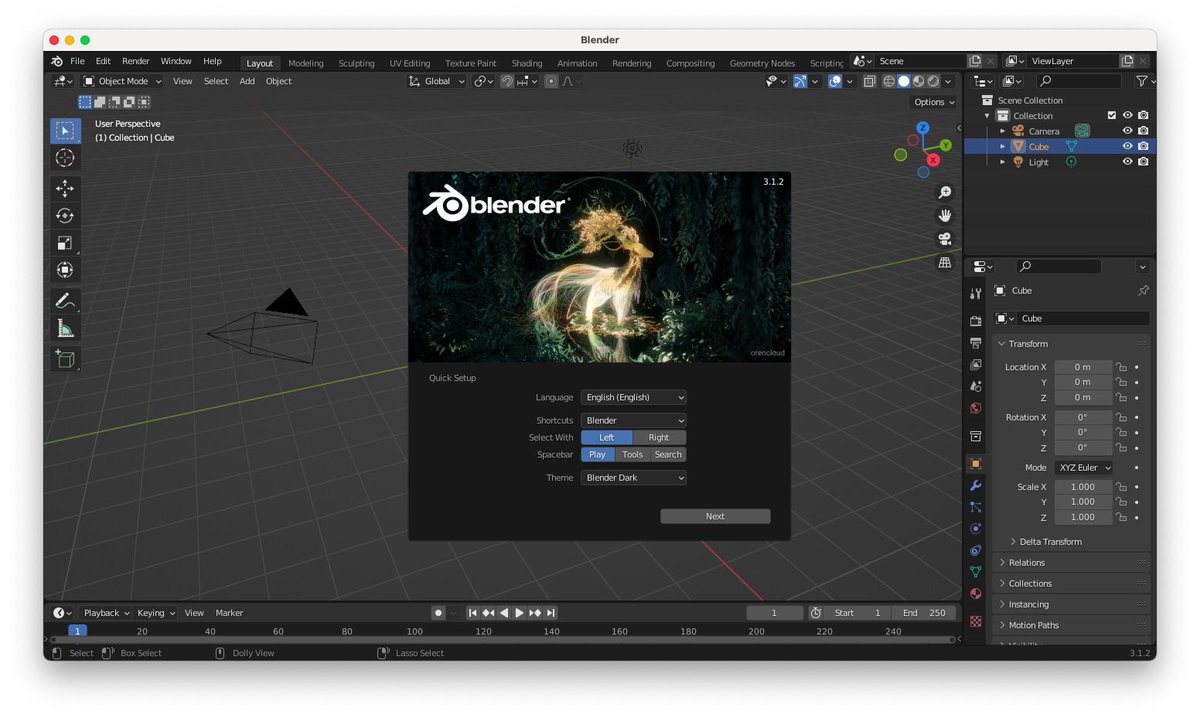Open the Theme dropdown
Screen dimensions: 1200x718
pyautogui.click(x=634, y=478)
